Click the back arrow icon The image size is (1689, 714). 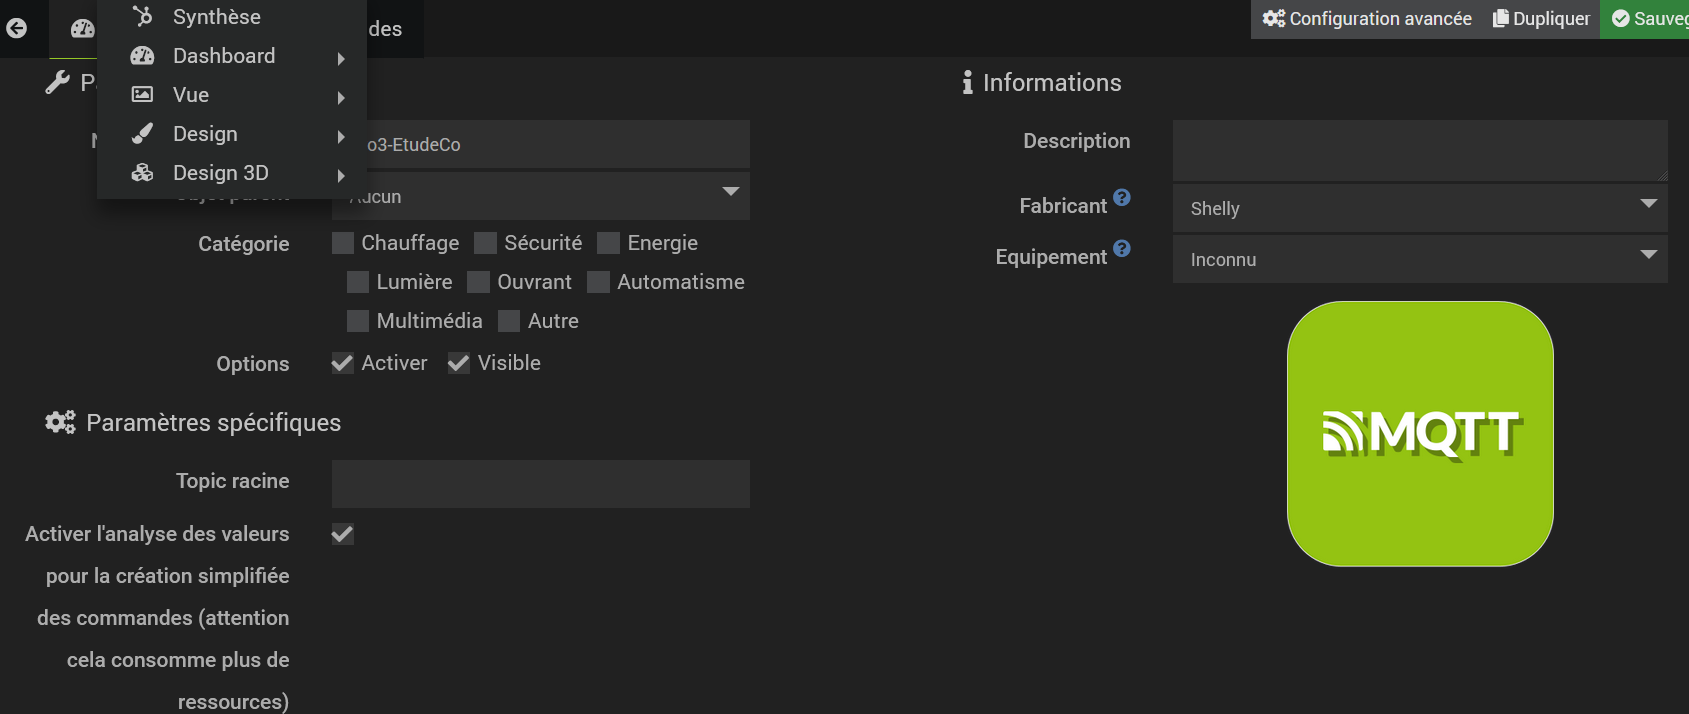pos(17,28)
